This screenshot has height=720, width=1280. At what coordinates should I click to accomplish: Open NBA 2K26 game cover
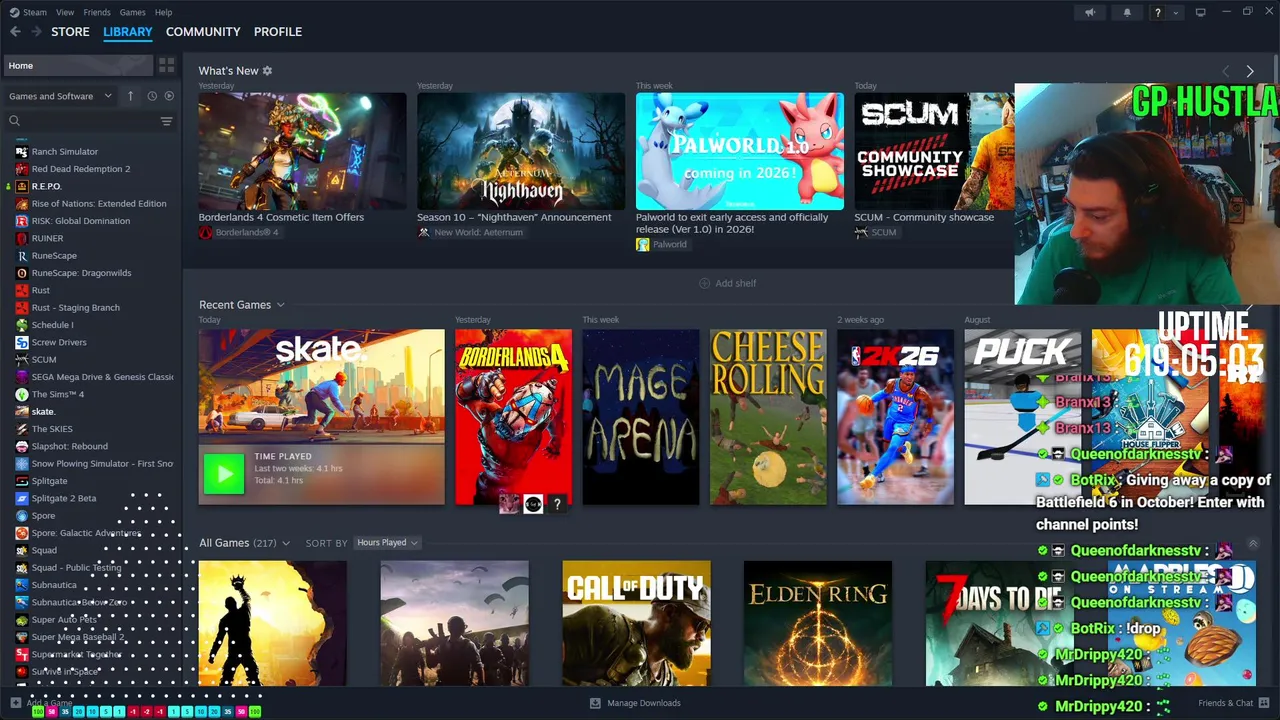(896, 417)
